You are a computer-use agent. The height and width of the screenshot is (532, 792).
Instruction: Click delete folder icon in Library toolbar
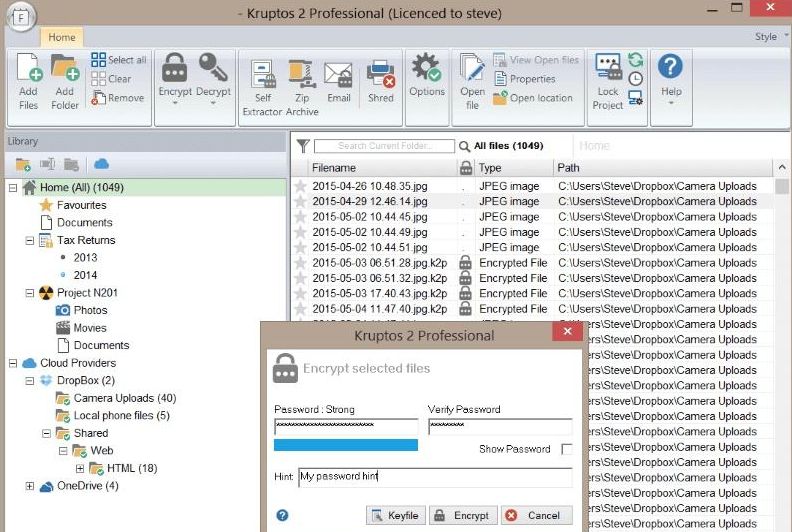(71, 164)
